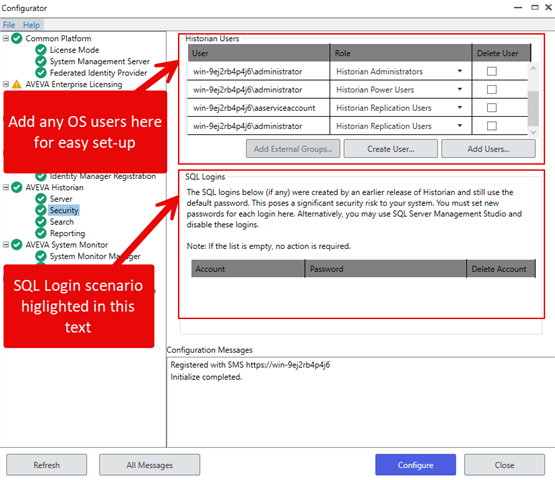The width and height of the screenshot is (555, 480).
Task: Click the Historian Users list scrollbar down arrow
Action: click(x=533, y=132)
